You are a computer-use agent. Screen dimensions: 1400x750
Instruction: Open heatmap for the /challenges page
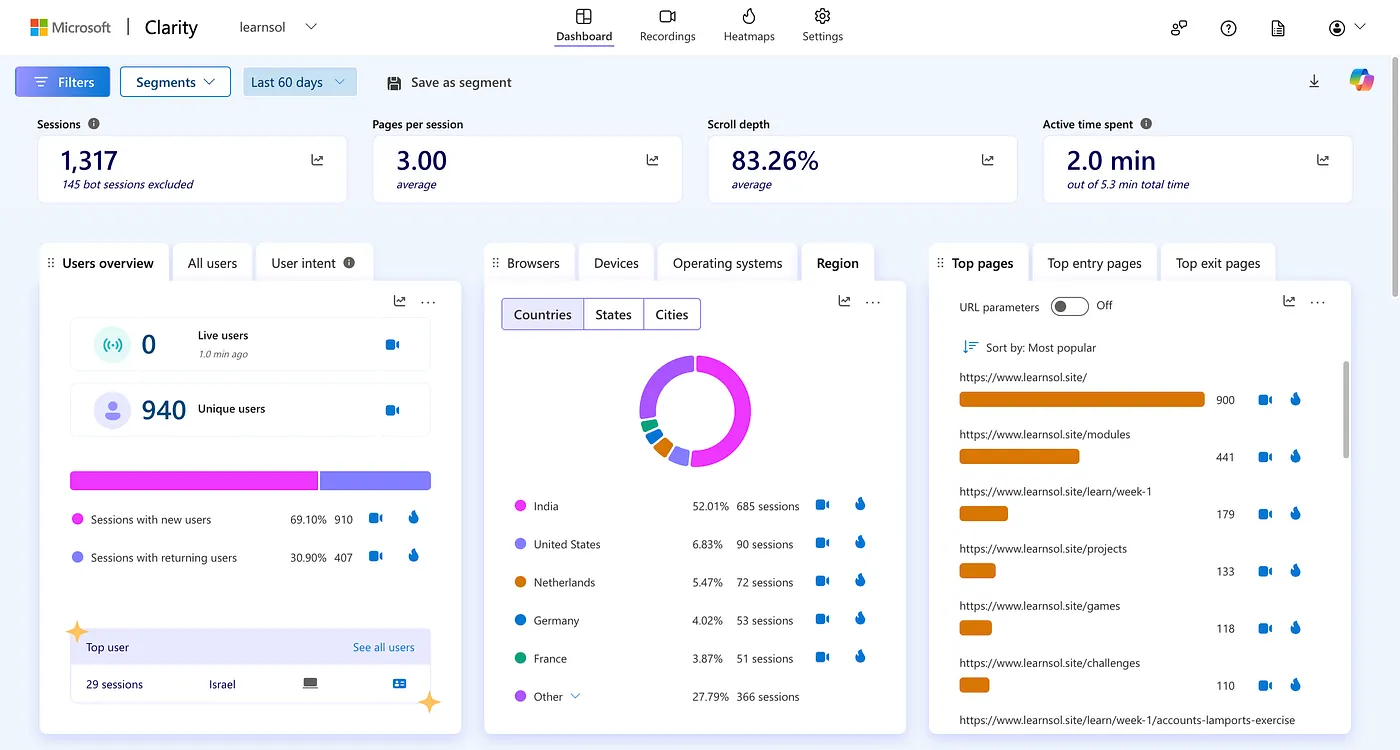[1295, 685]
